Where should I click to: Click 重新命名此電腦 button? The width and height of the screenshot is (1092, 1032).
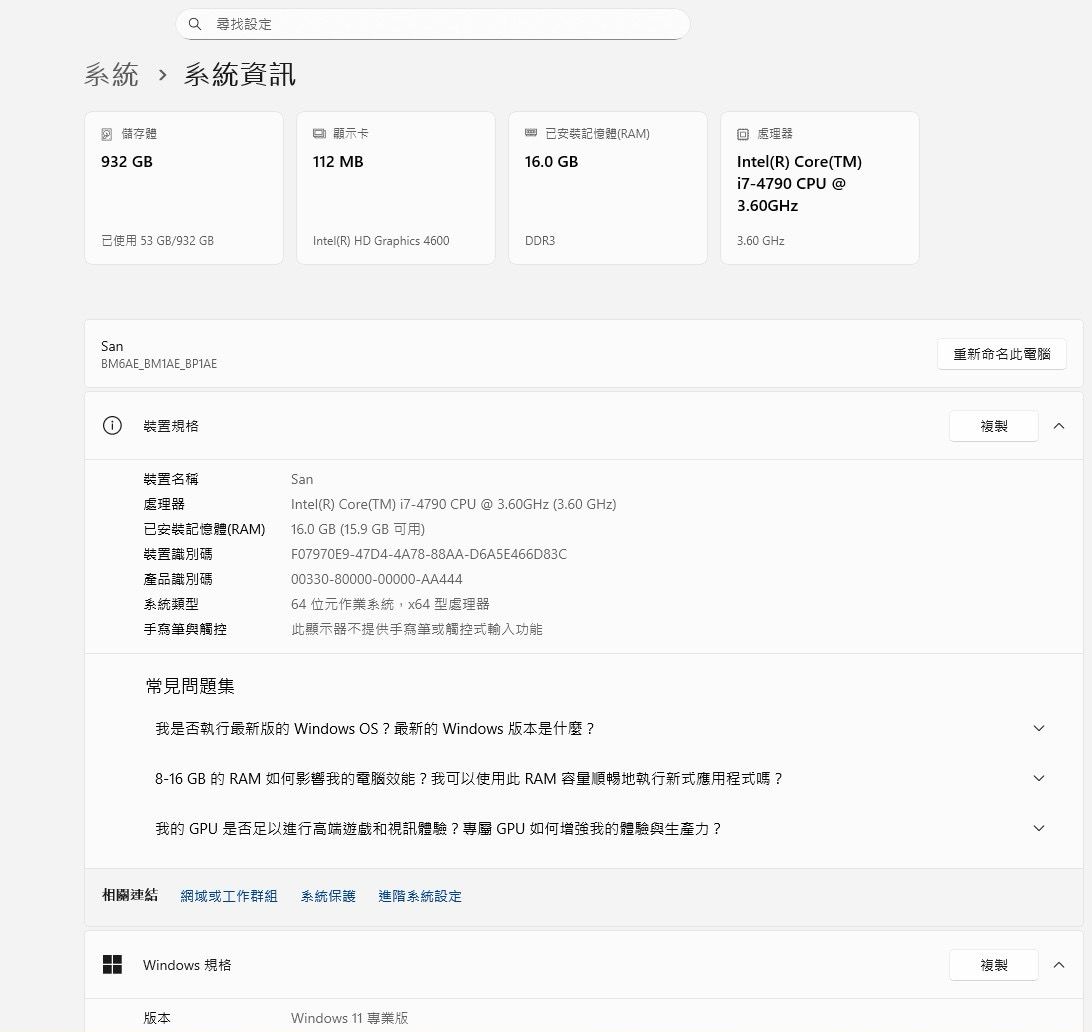(1001, 354)
